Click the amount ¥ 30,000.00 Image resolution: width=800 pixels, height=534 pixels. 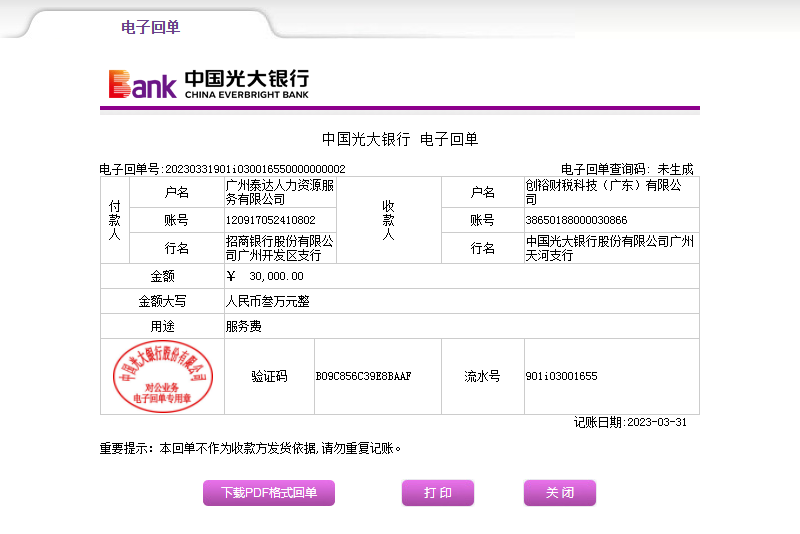[265, 276]
